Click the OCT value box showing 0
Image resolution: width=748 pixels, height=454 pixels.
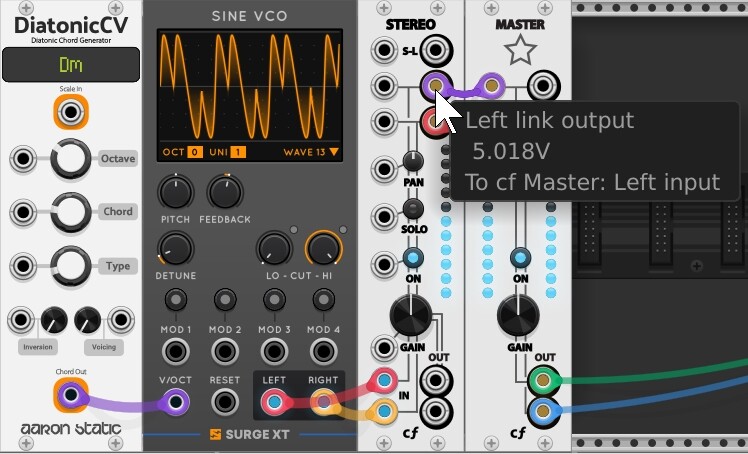195,152
